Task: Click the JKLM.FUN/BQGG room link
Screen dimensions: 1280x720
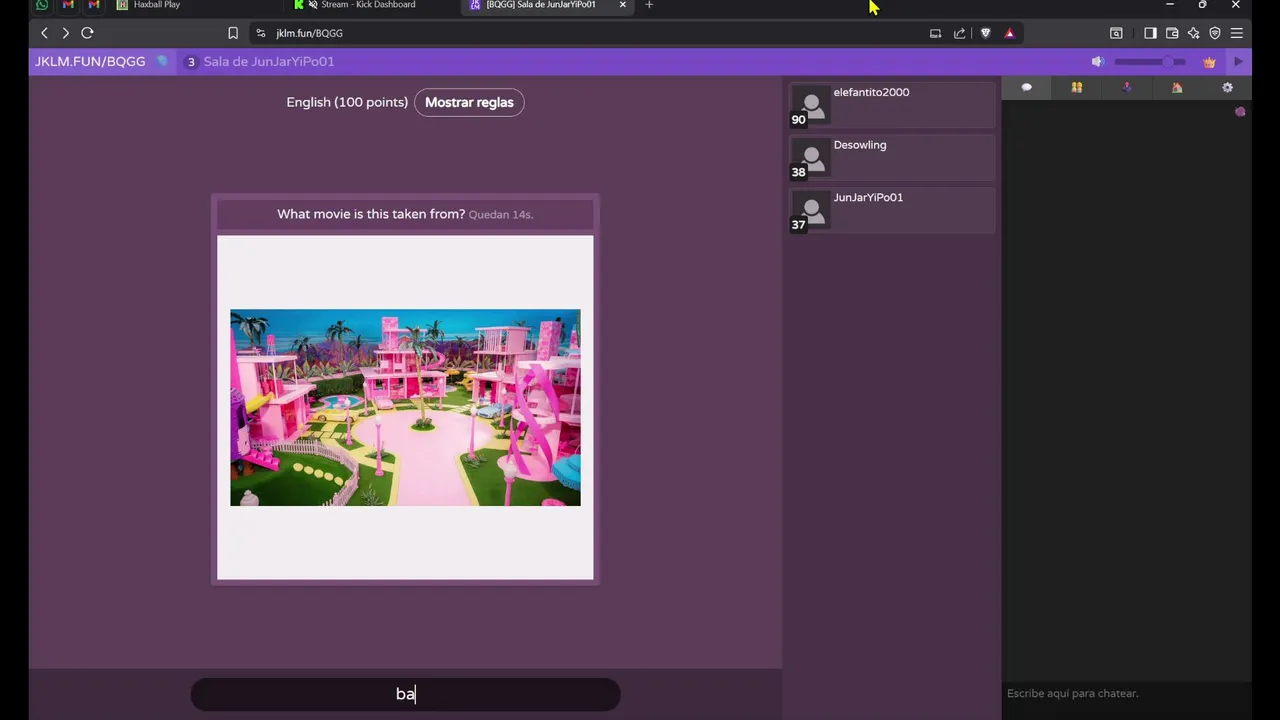Action: [x=90, y=62]
